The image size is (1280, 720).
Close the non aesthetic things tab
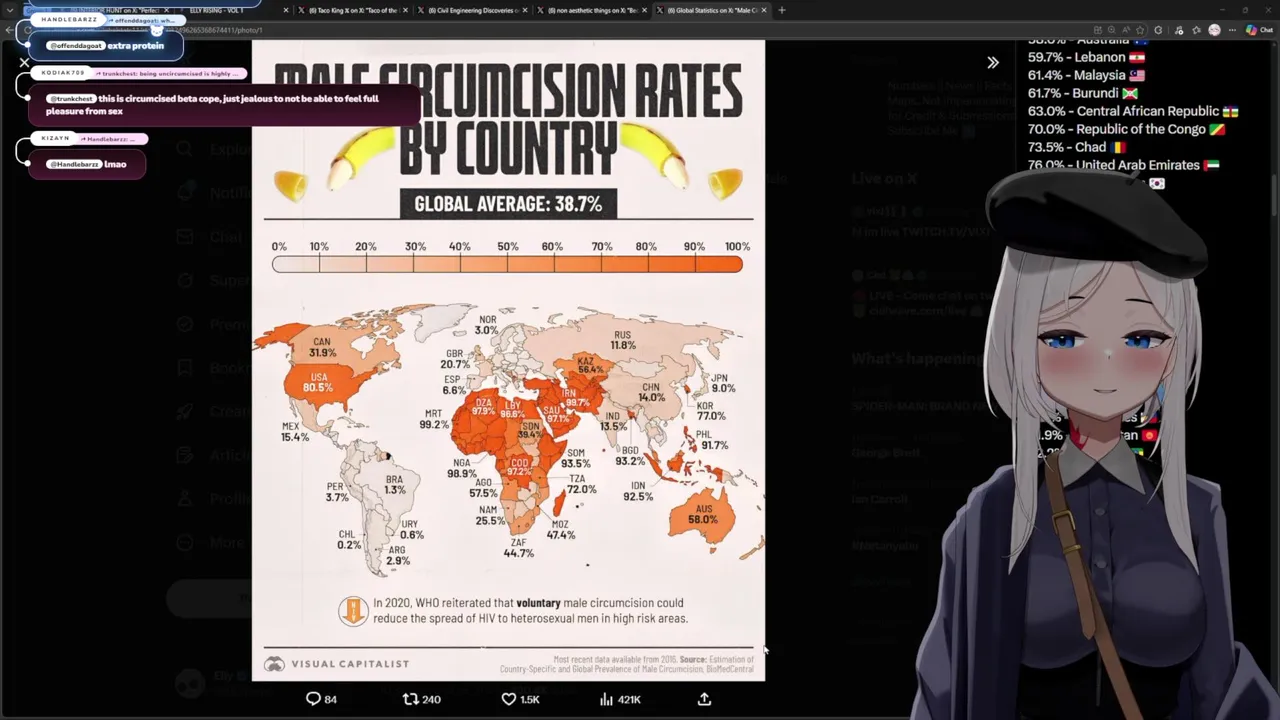tap(644, 10)
